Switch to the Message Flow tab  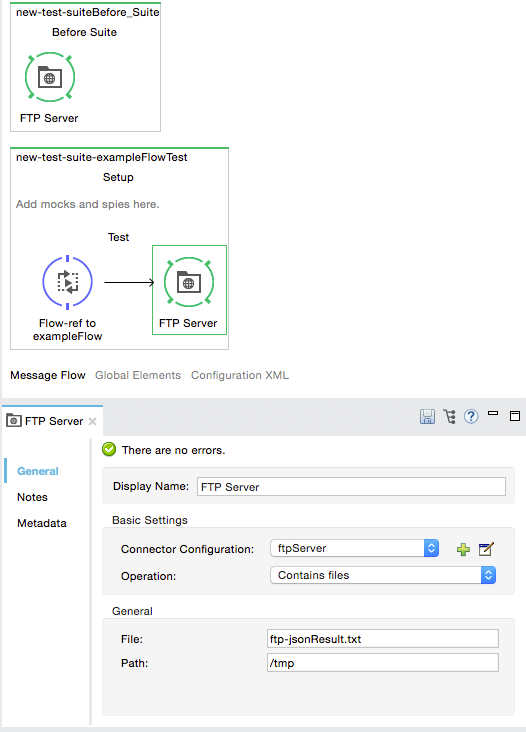[x=48, y=375]
